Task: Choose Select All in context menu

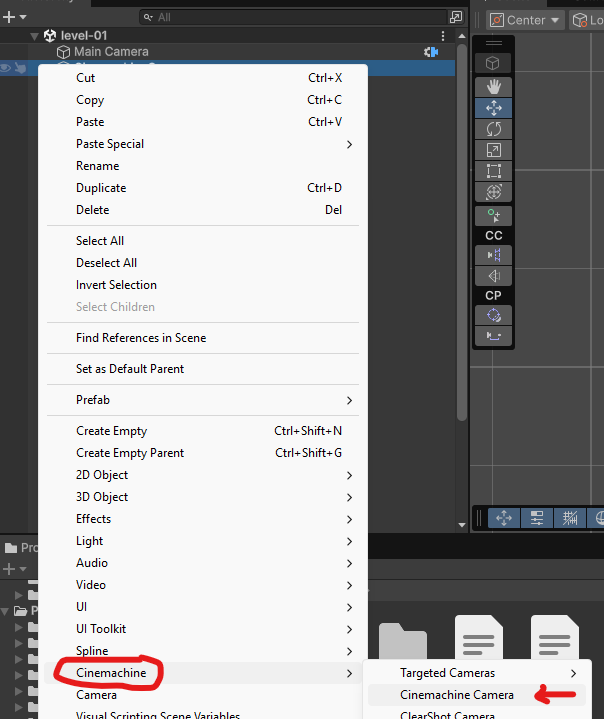Action: point(203,241)
